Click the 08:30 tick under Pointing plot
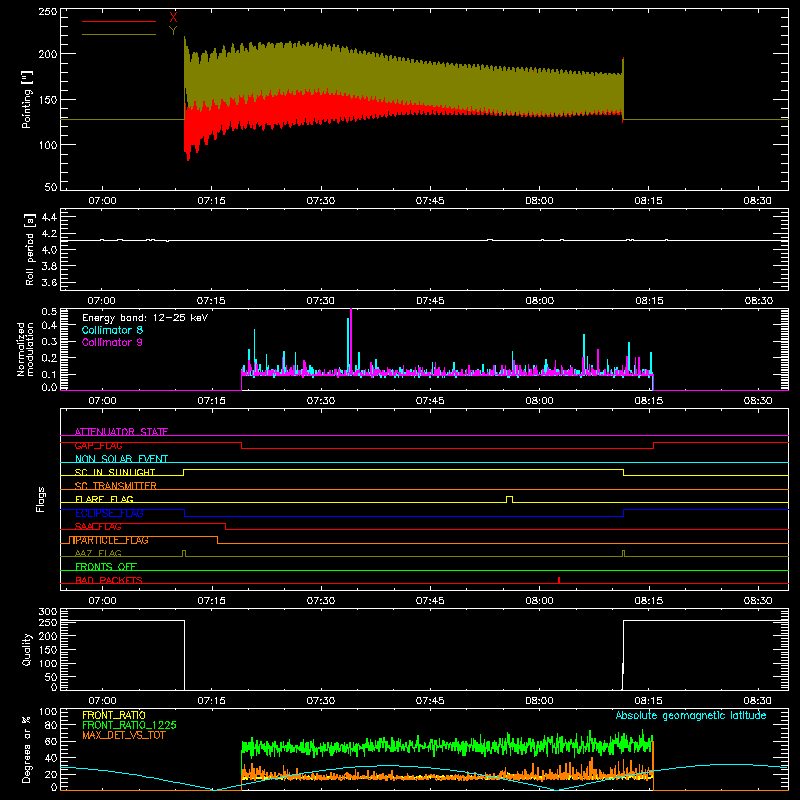 [758, 201]
